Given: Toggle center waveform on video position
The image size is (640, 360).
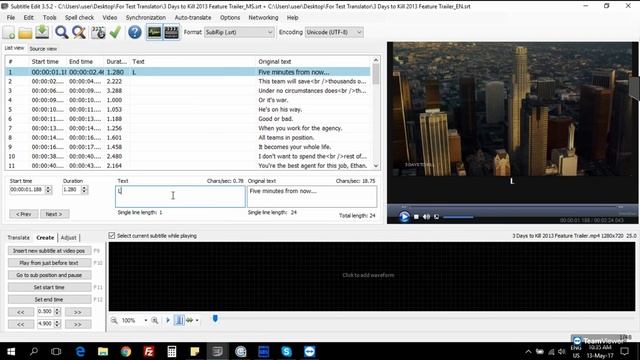Looking at the screenshot, I should 179,320.
